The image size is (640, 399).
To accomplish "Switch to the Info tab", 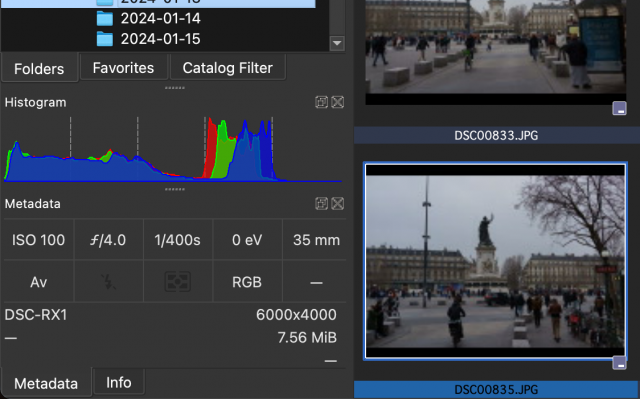I will 119,382.
